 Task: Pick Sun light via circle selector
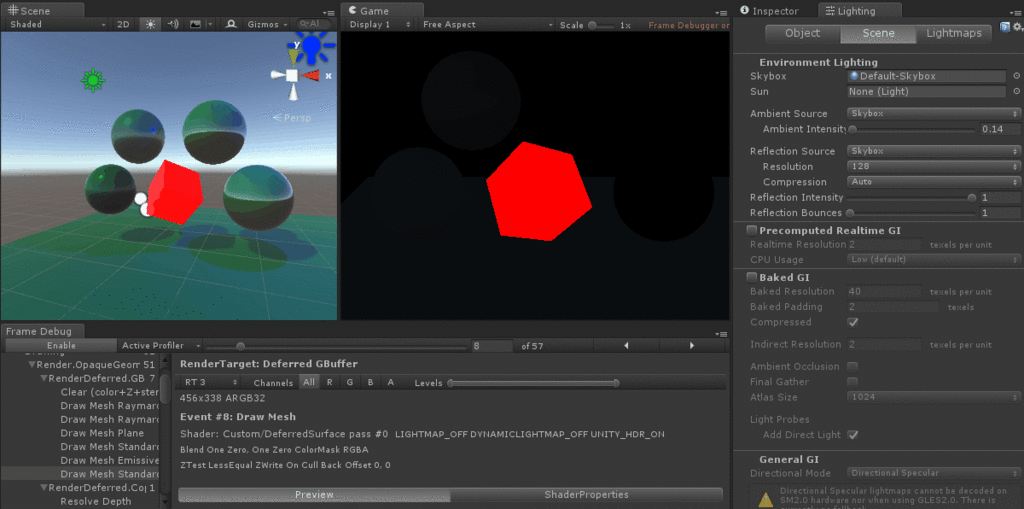pos(1016,91)
